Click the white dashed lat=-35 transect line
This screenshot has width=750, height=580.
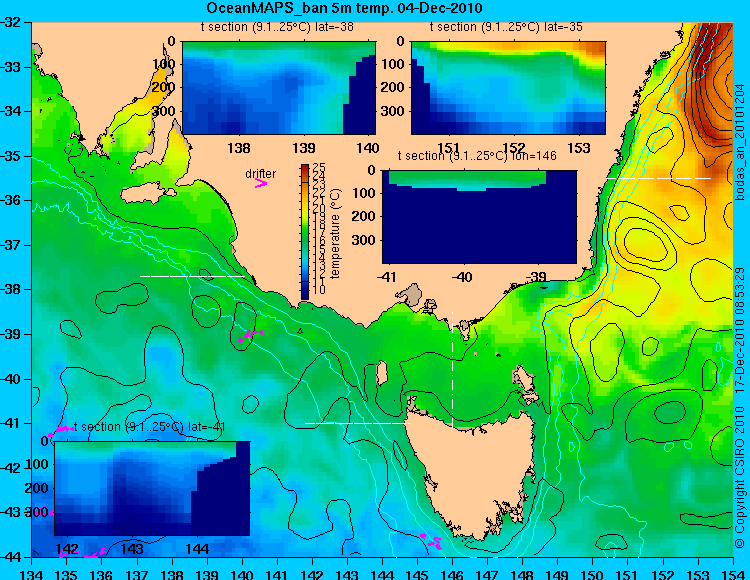659,178
